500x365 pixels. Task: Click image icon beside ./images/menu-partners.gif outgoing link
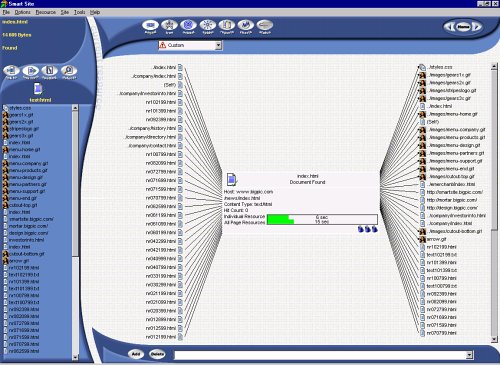[x=422, y=153]
